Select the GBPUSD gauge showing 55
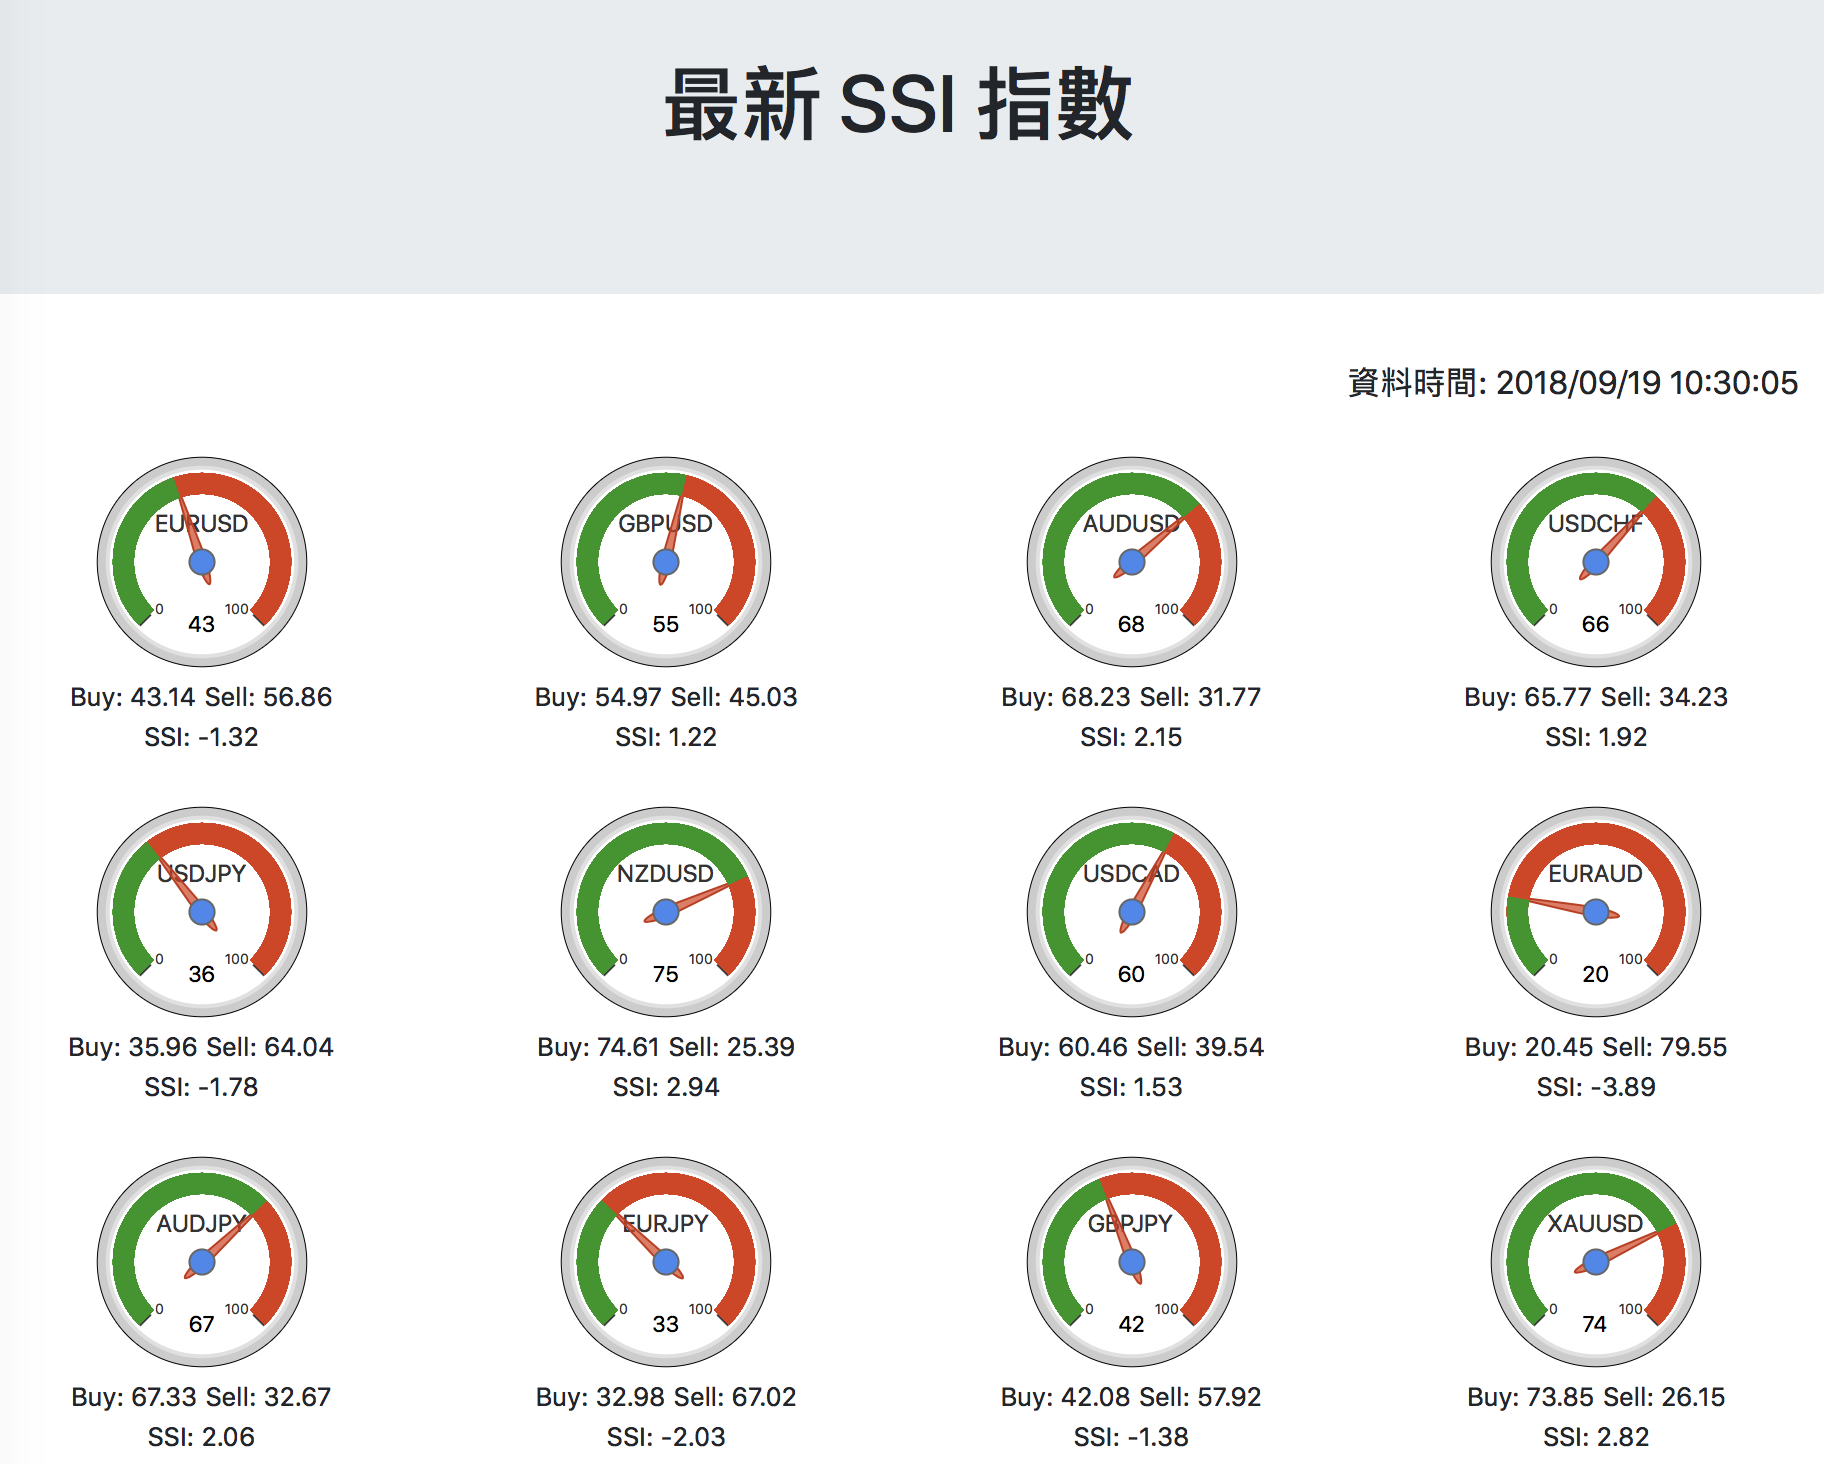Image resolution: width=1824 pixels, height=1464 pixels. point(666,562)
